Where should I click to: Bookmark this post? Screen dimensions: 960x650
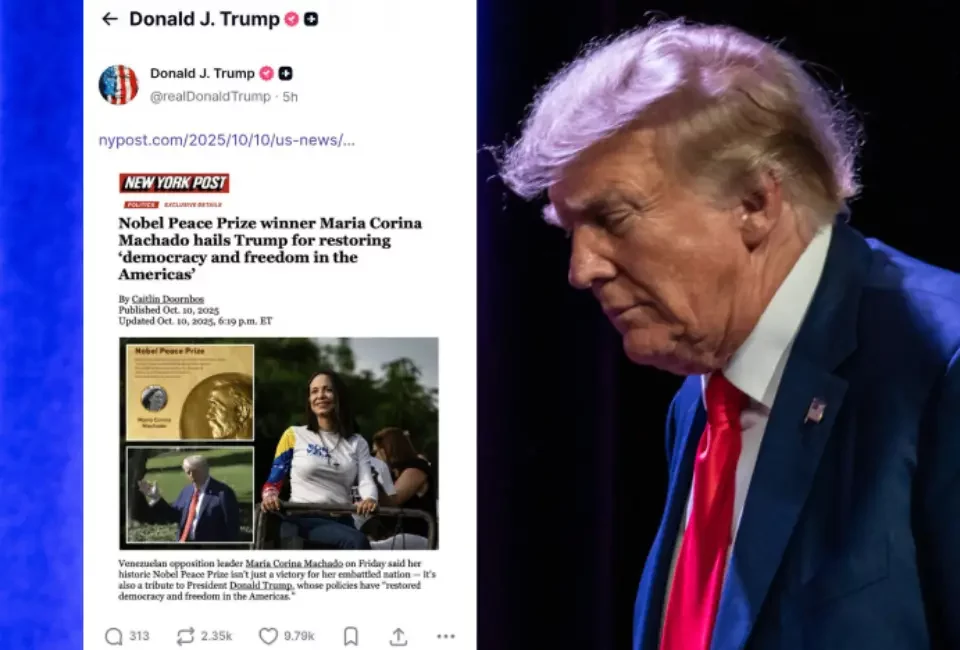coord(351,637)
